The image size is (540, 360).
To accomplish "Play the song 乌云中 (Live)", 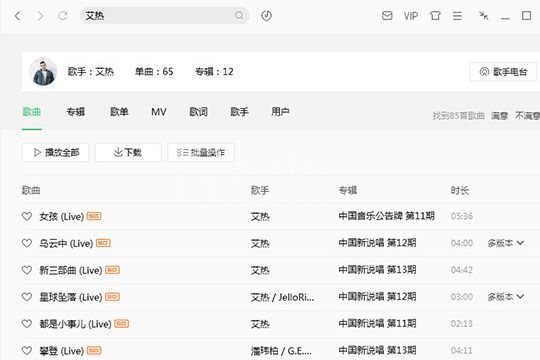I will coord(66,244).
